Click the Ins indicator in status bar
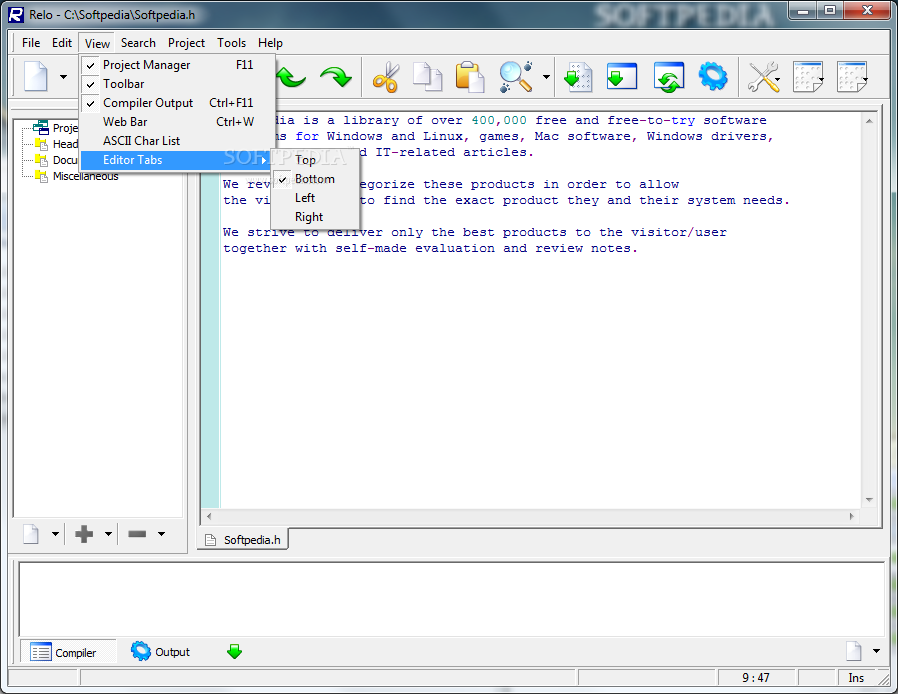This screenshot has width=898, height=694. [x=856, y=678]
